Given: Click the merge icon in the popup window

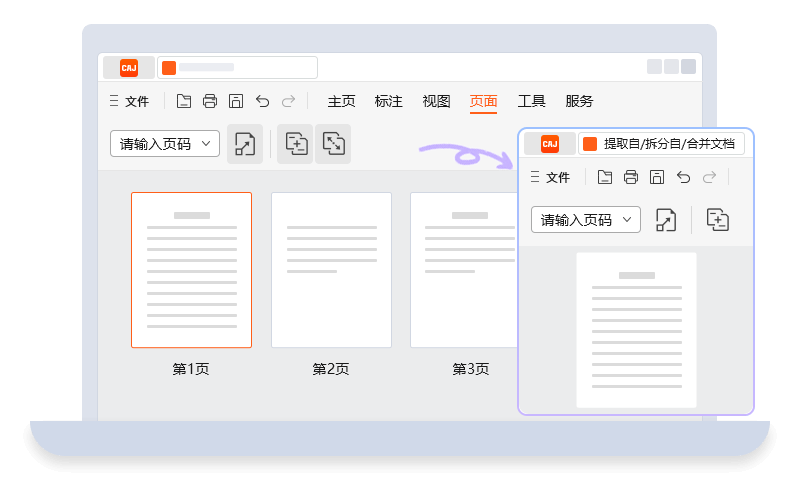Looking at the screenshot, I should 717,220.
